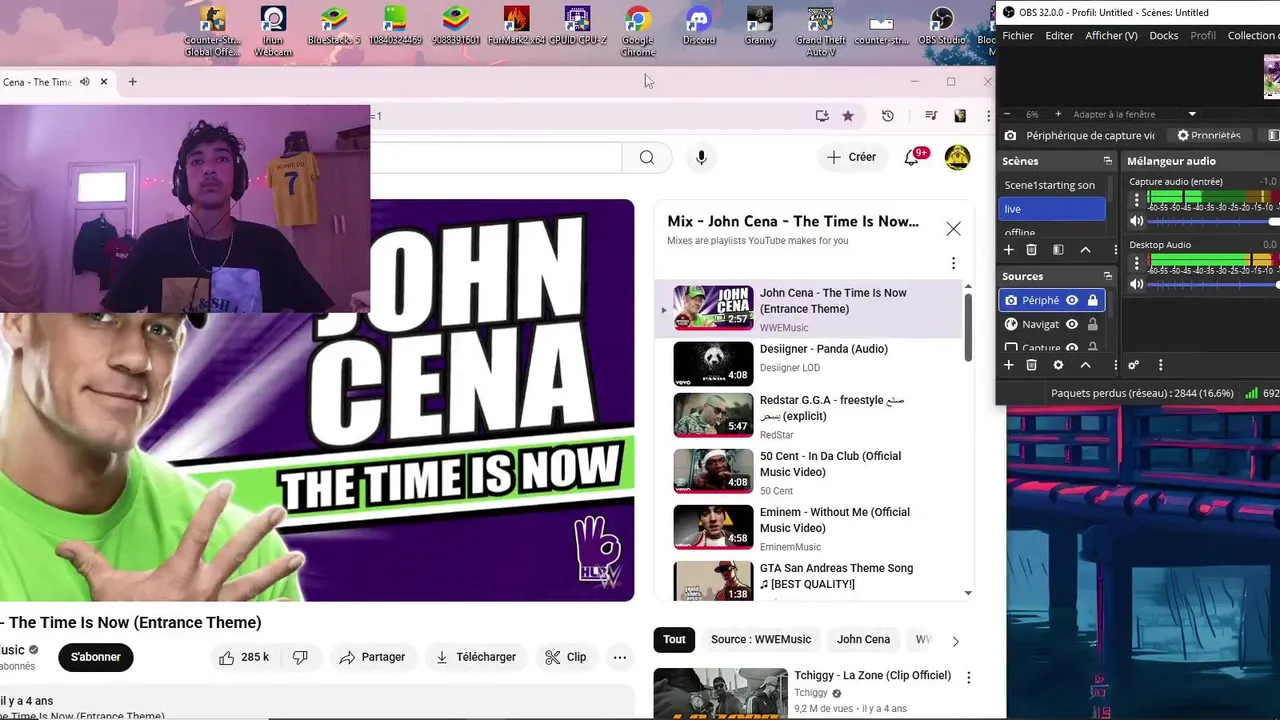Screen dimensions: 1280x720
Task: Undock the Sources panel
Action: (x=1107, y=276)
